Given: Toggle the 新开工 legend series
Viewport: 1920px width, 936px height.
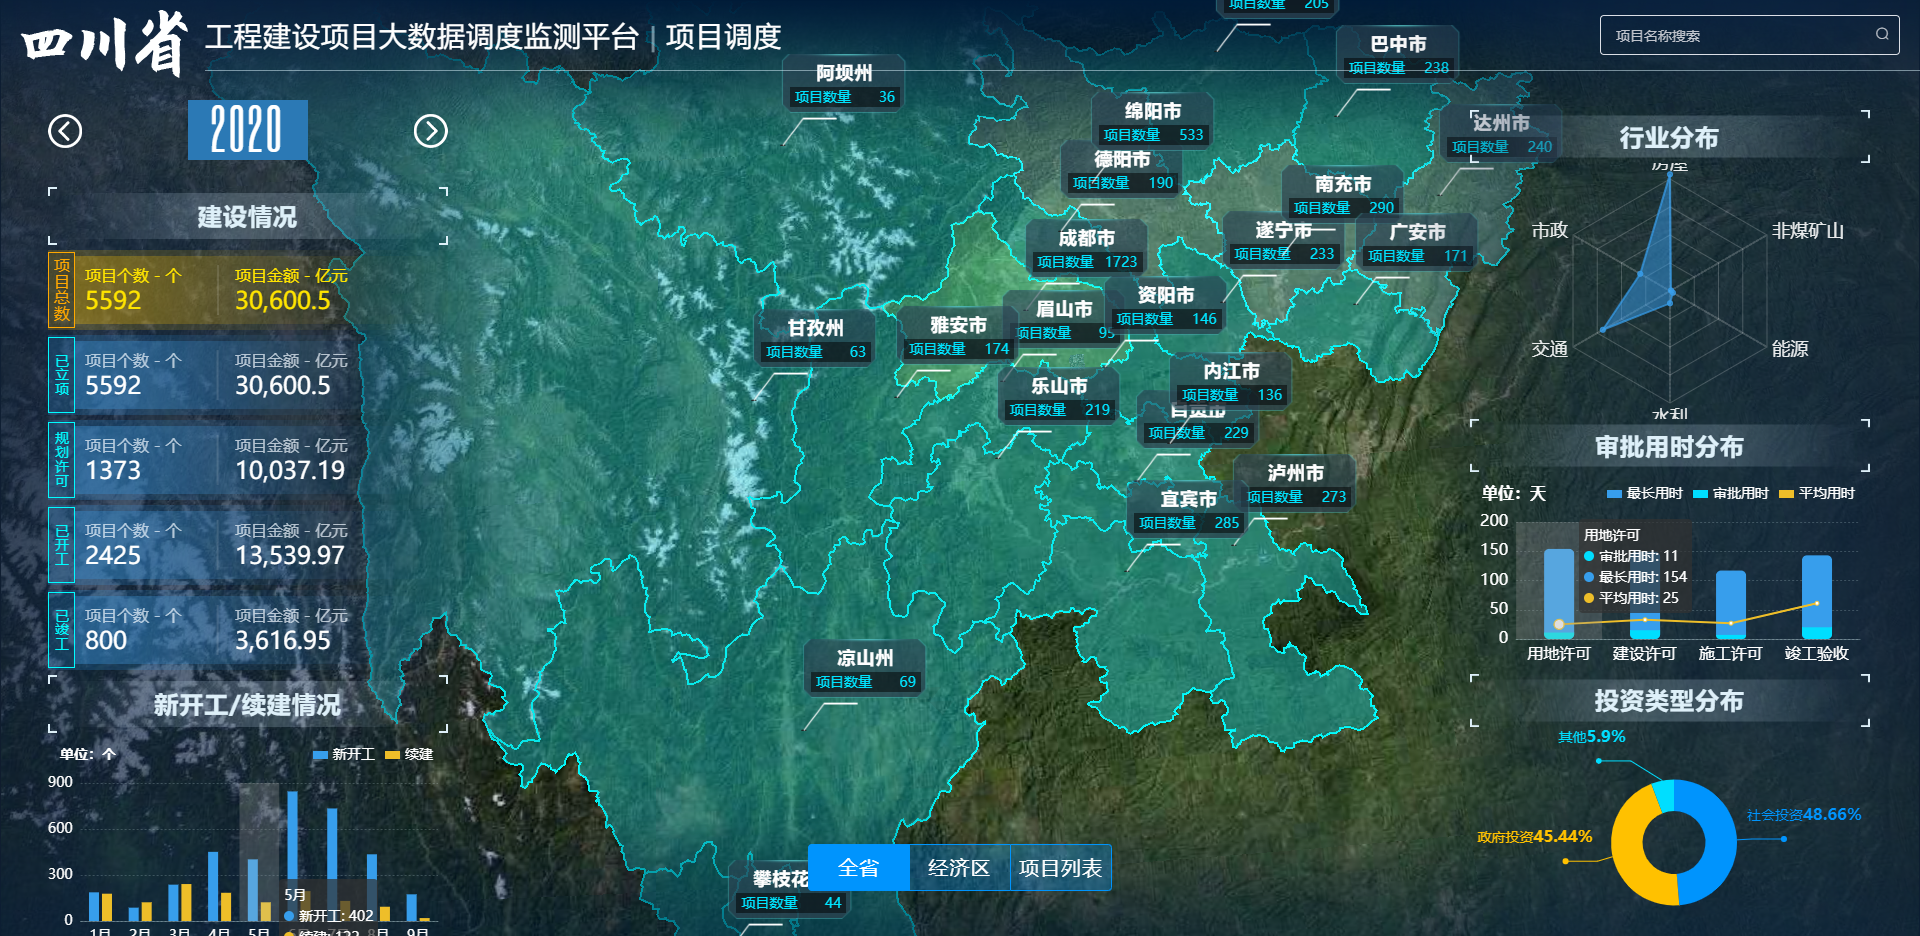Looking at the screenshot, I should click(x=344, y=754).
